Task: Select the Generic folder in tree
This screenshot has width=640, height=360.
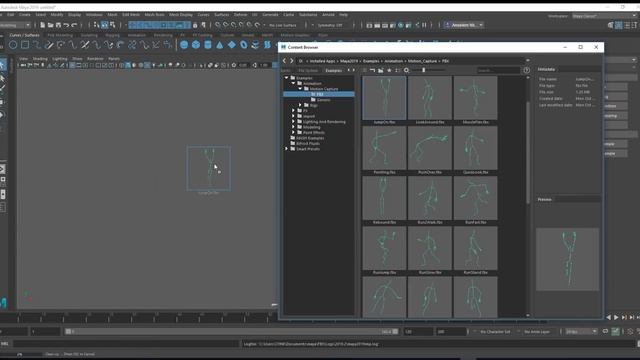Action: [x=323, y=100]
